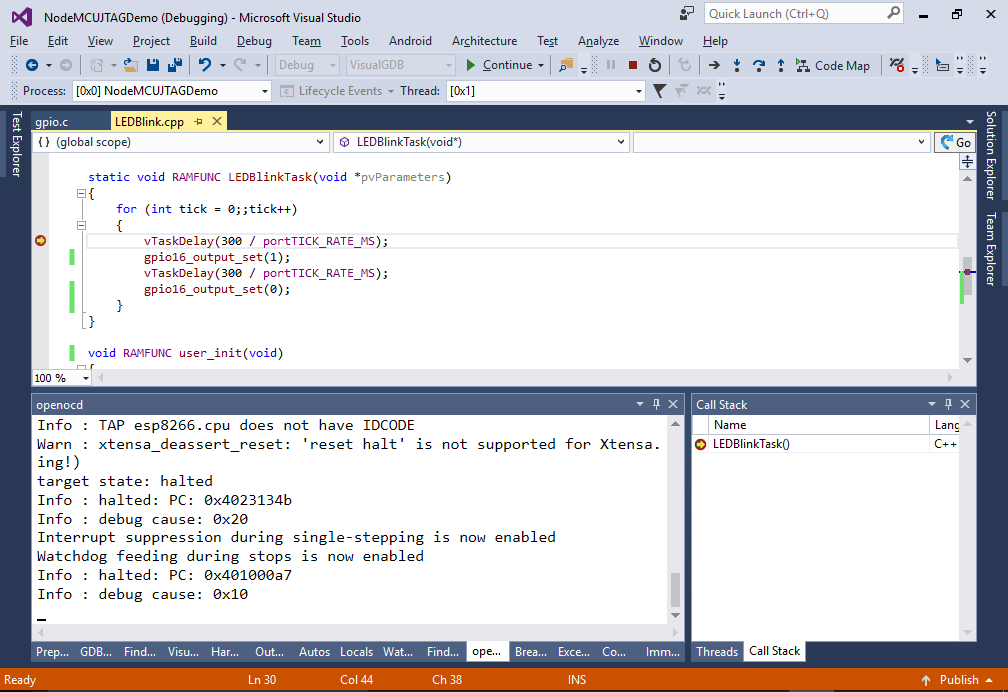Screen dimensions: 1008x692
Task: Close the LEDBlink.cpp tab
Action: pyautogui.click(x=217, y=121)
